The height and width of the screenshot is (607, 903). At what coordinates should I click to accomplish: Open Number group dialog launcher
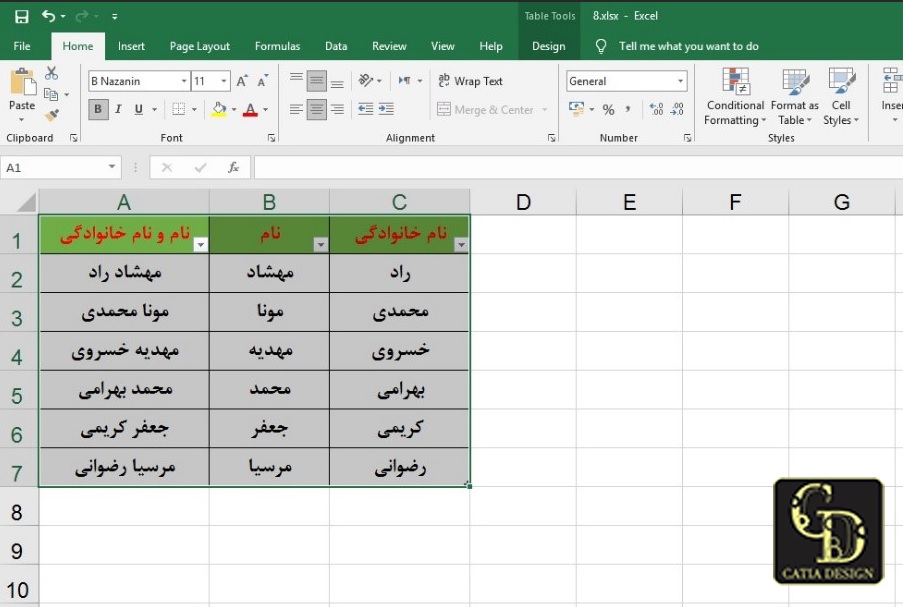(x=687, y=138)
